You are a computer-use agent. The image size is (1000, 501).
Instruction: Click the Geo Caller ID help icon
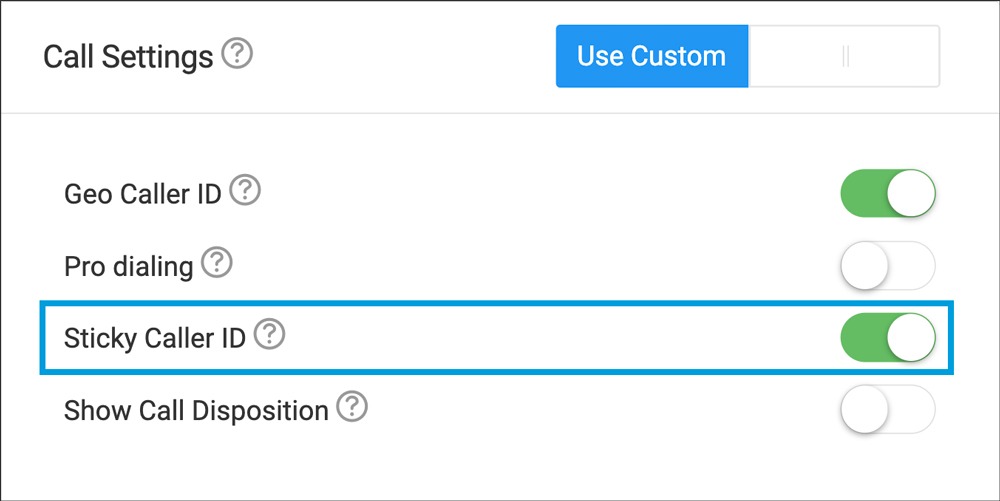coord(245,191)
